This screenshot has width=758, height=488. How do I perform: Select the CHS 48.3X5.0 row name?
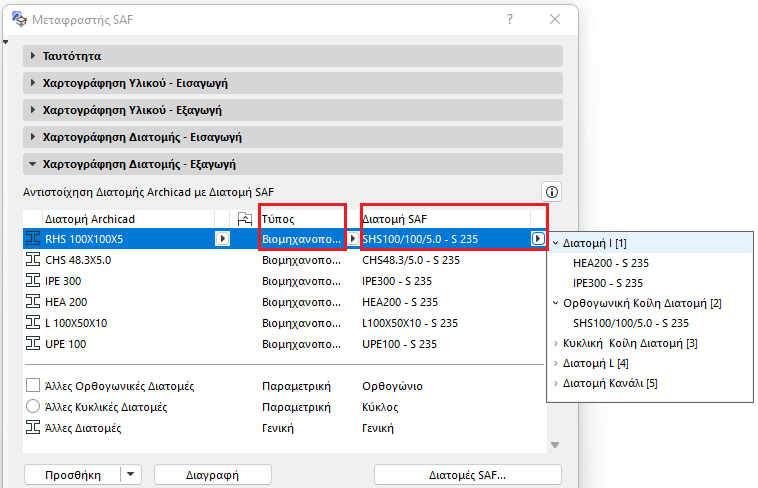[x=78, y=260]
